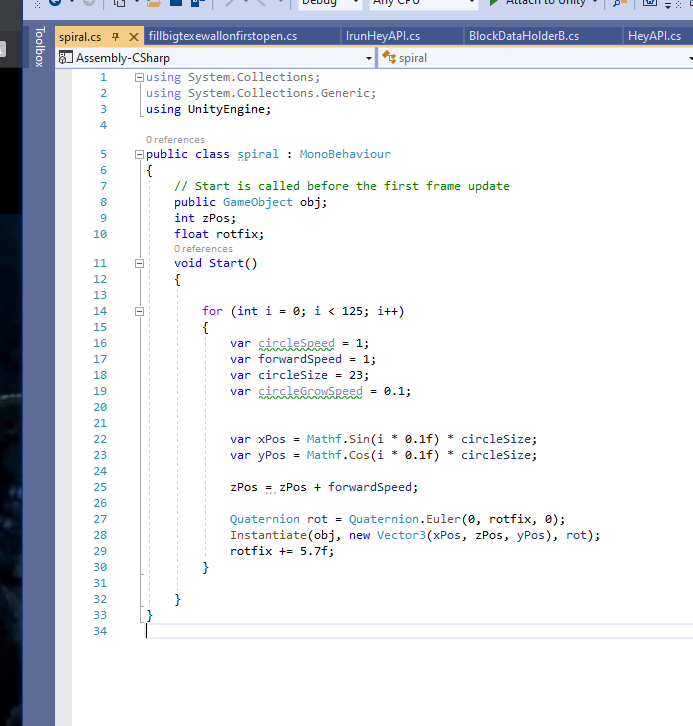Open the Toolbox side panel

(39, 47)
